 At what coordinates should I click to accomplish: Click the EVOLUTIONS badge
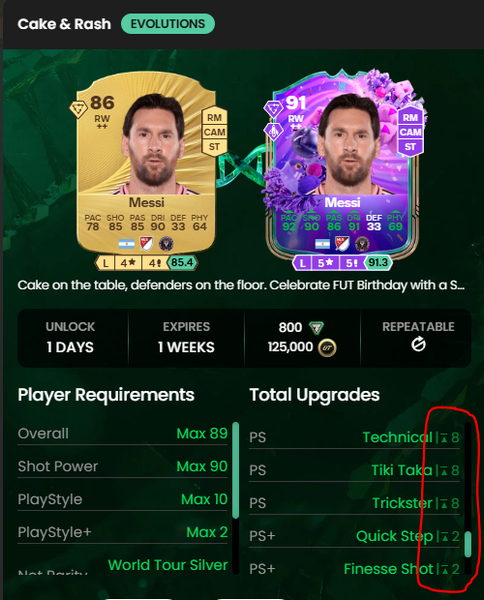168,24
